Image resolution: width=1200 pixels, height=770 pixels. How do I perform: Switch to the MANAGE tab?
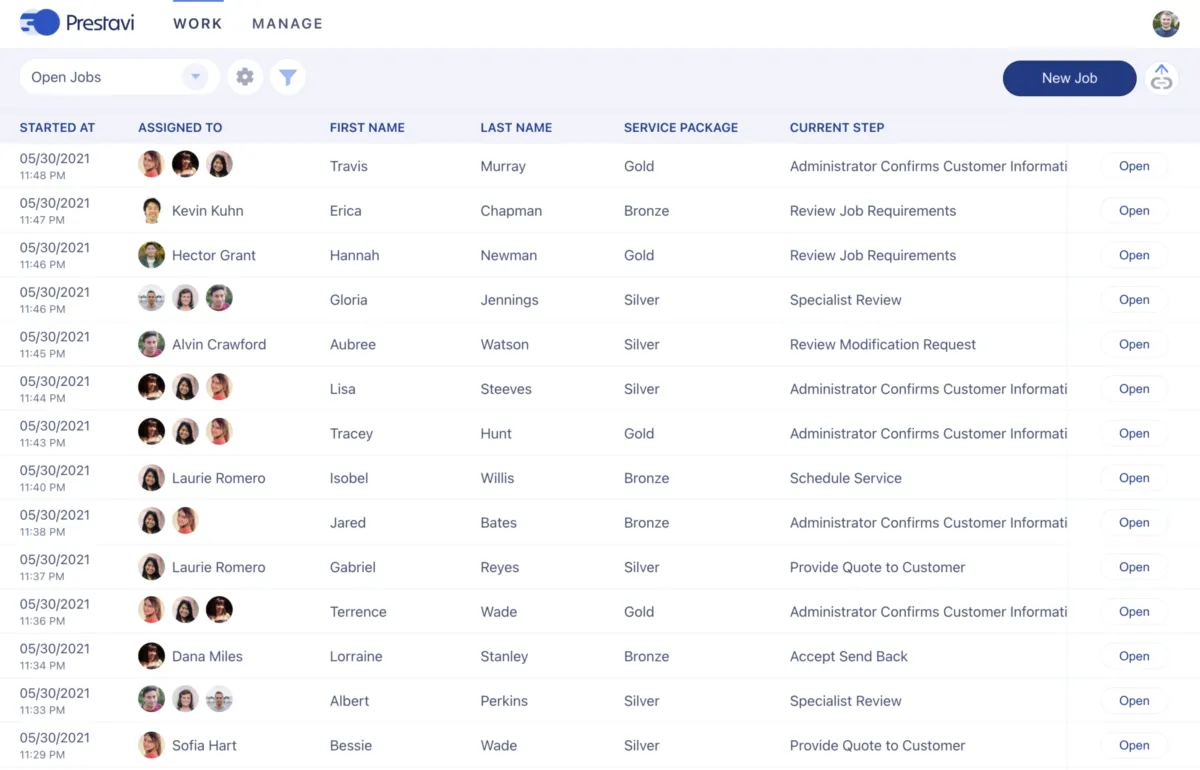pyautogui.click(x=287, y=23)
